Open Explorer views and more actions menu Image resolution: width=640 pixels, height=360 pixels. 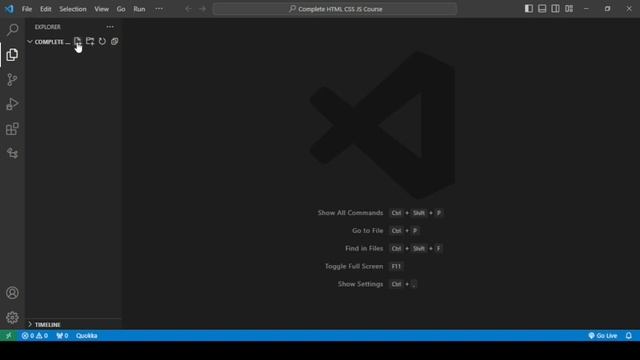110,27
